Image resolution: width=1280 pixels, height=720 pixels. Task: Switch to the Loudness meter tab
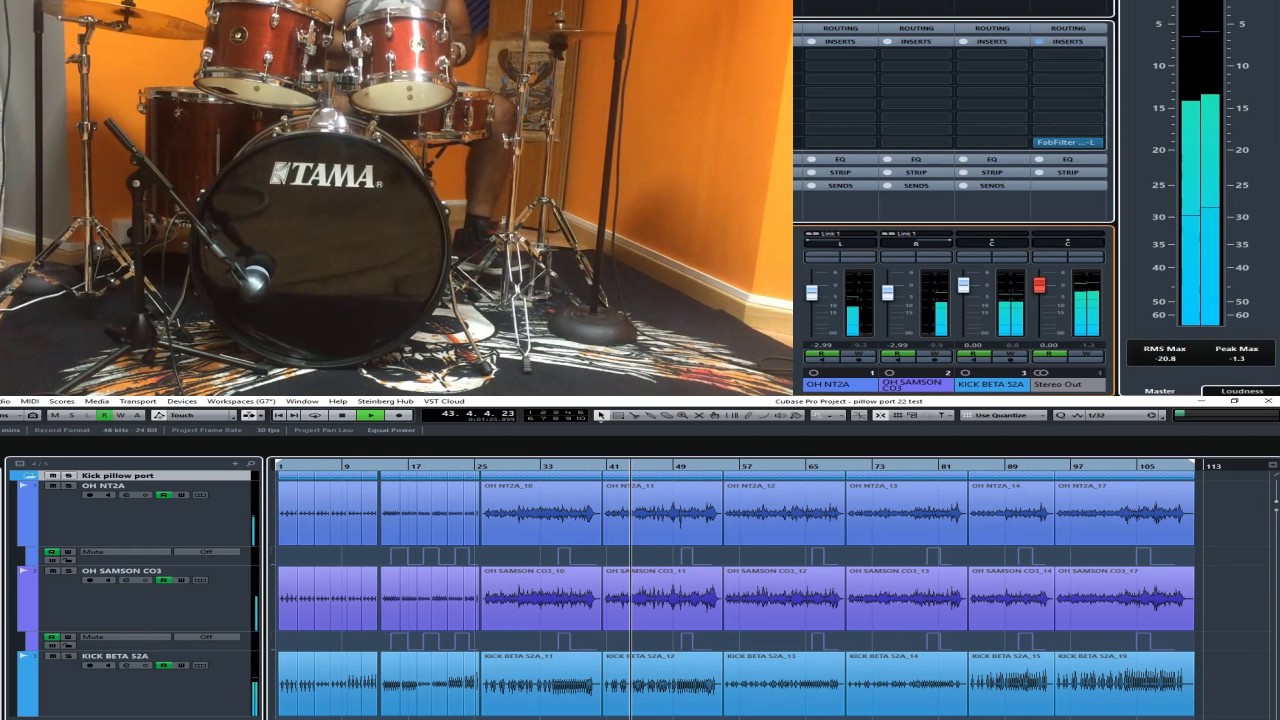1242,391
